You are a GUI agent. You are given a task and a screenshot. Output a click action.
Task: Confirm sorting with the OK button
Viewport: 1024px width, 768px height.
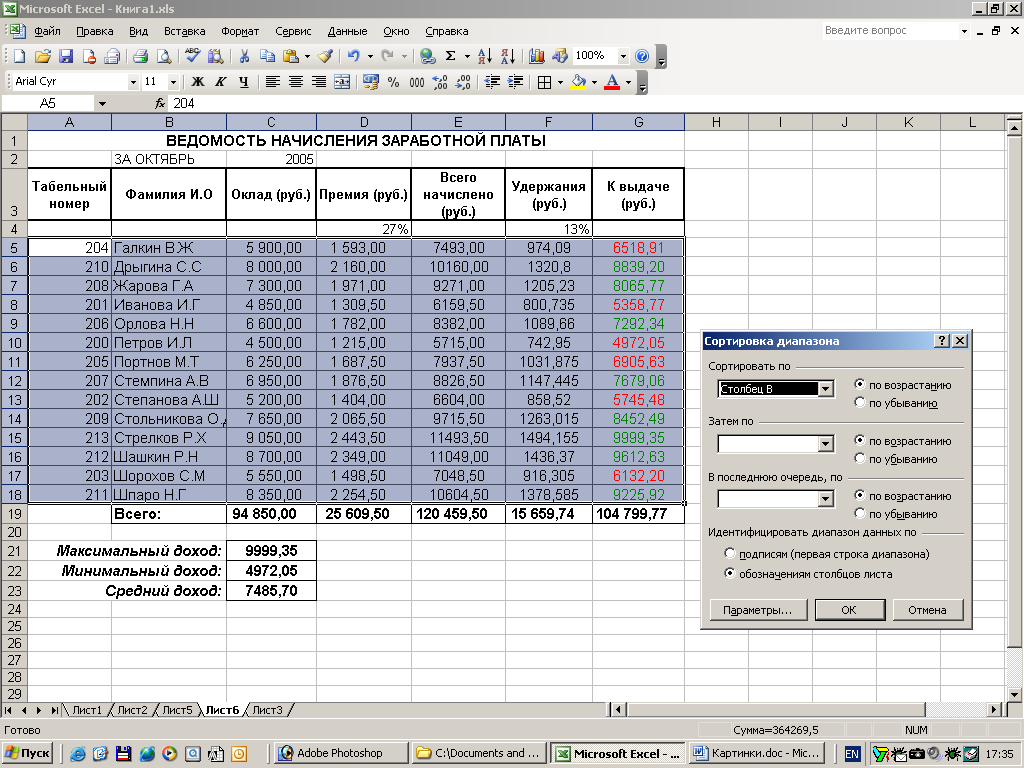pyautogui.click(x=848, y=610)
